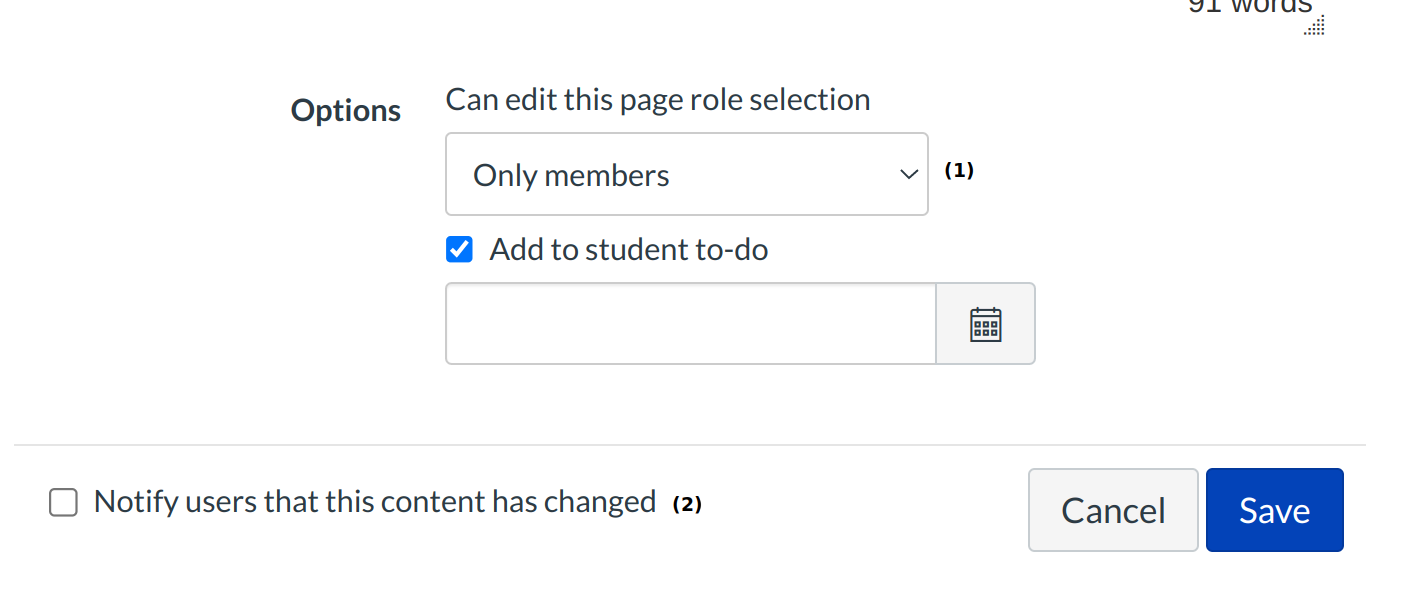The height and width of the screenshot is (602, 1408).
Task: Select the "Only members" text in the dropdown
Action: (x=571, y=176)
